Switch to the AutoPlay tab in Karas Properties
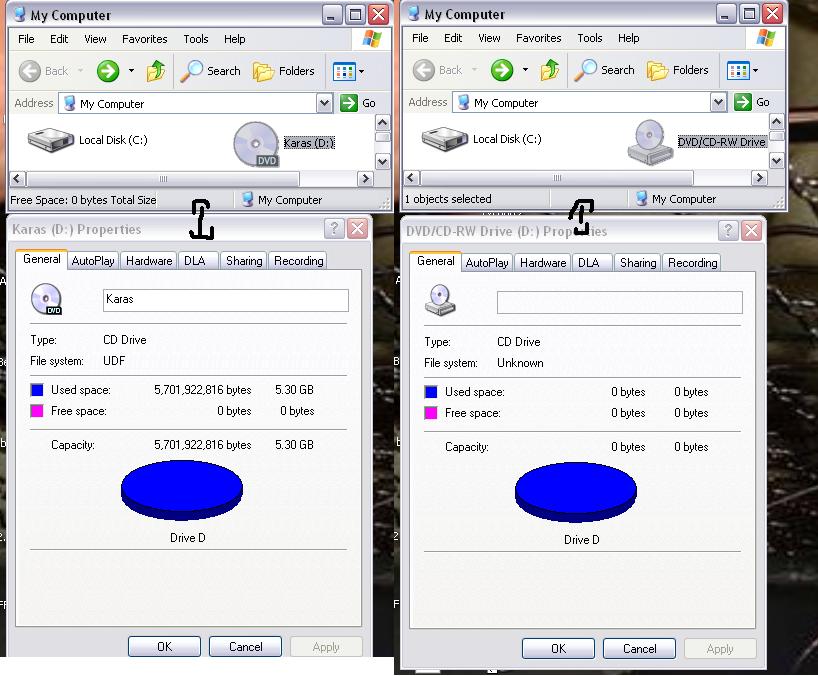This screenshot has height=676, width=818. [x=92, y=259]
